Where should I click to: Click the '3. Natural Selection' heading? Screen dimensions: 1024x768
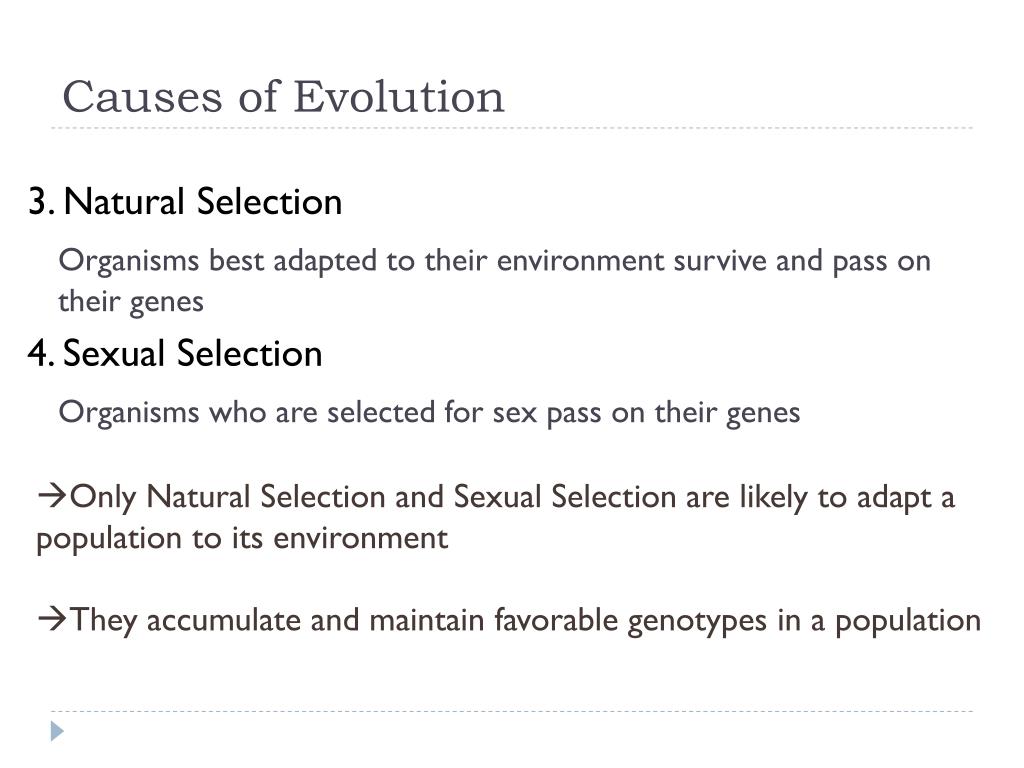click(x=185, y=201)
